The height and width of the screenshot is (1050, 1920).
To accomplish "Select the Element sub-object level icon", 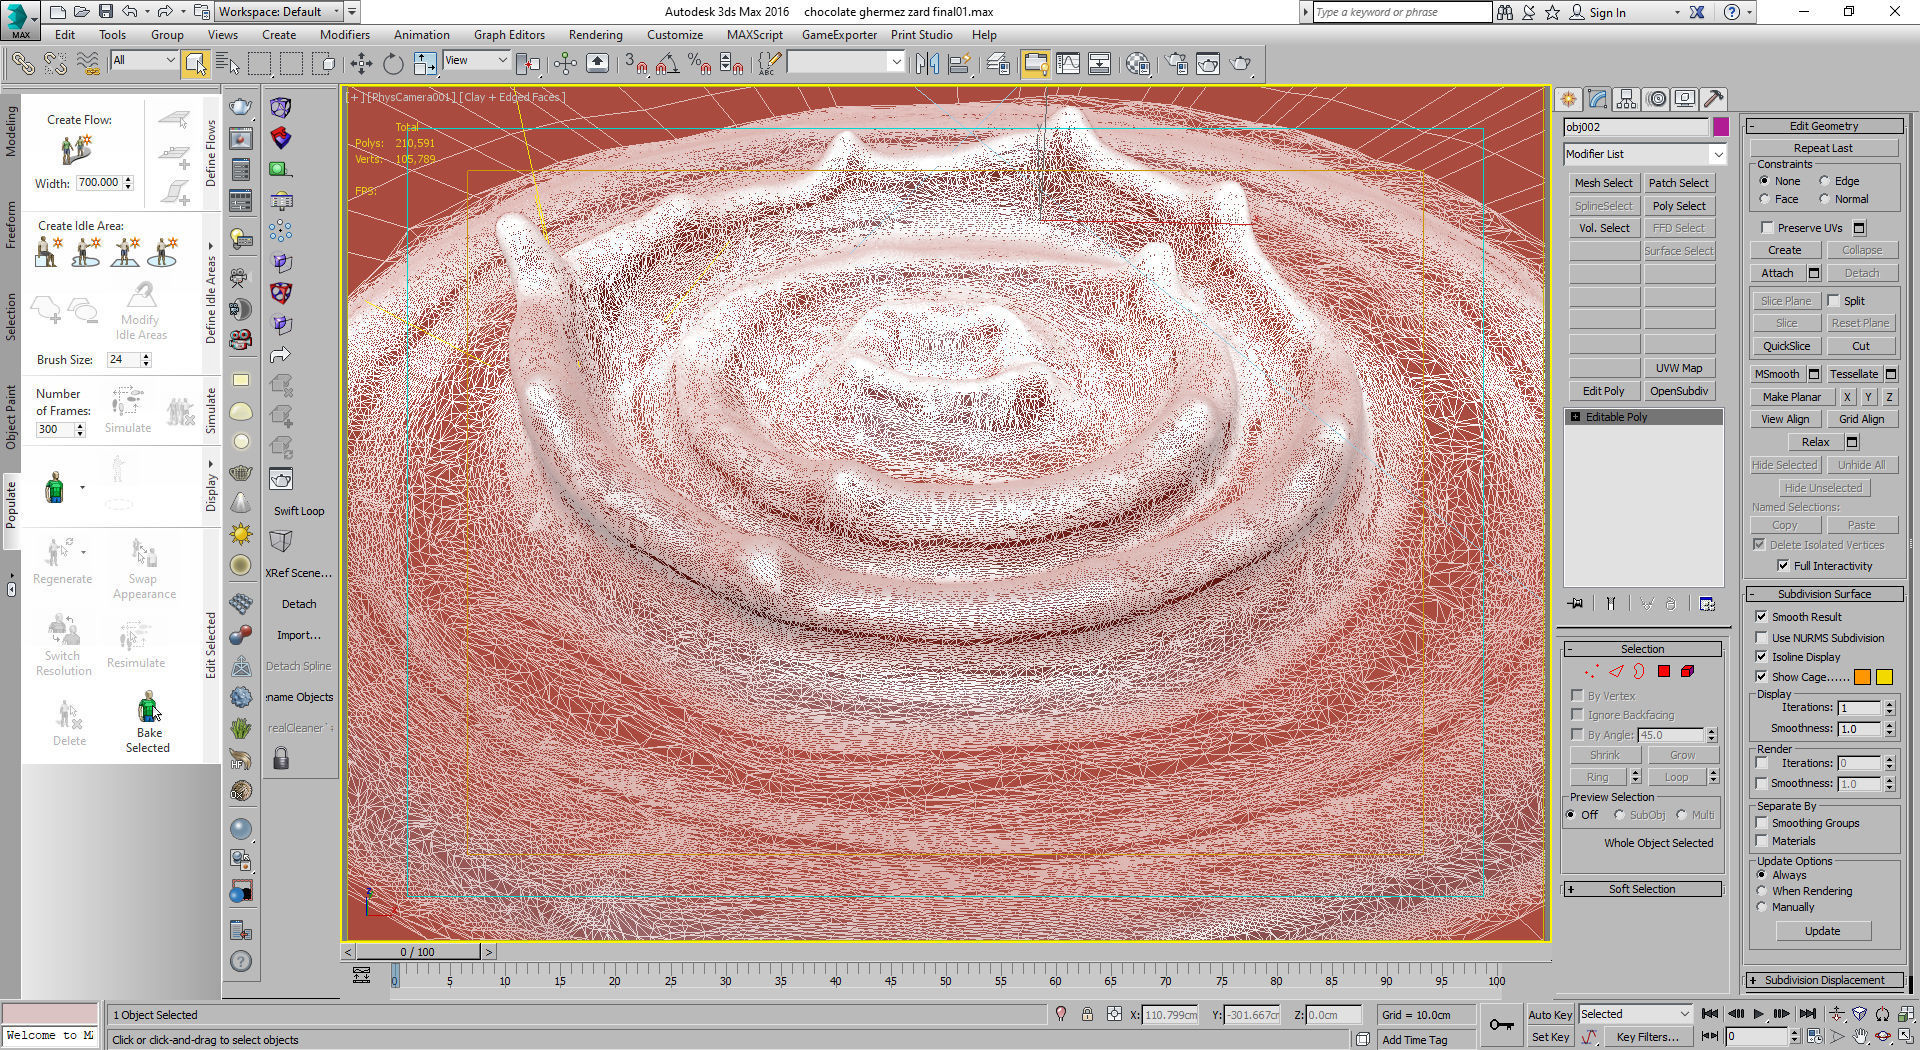I will tap(1688, 671).
